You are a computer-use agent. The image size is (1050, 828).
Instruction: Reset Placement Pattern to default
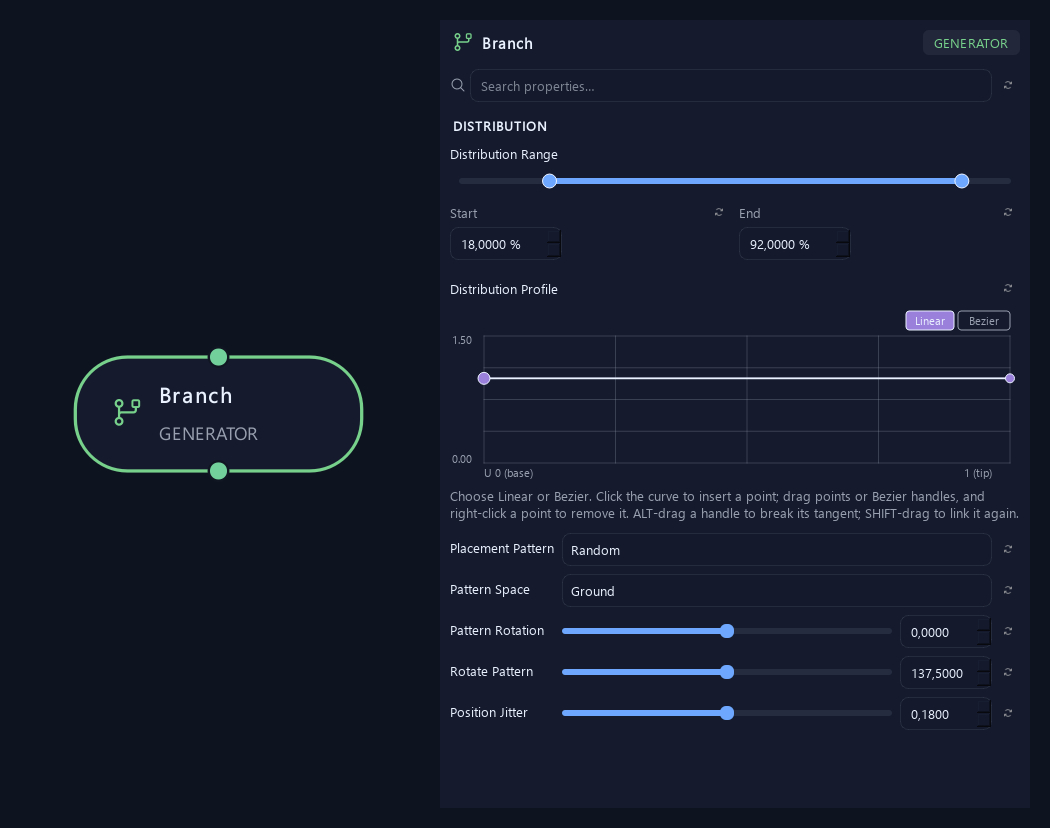pos(1008,549)
